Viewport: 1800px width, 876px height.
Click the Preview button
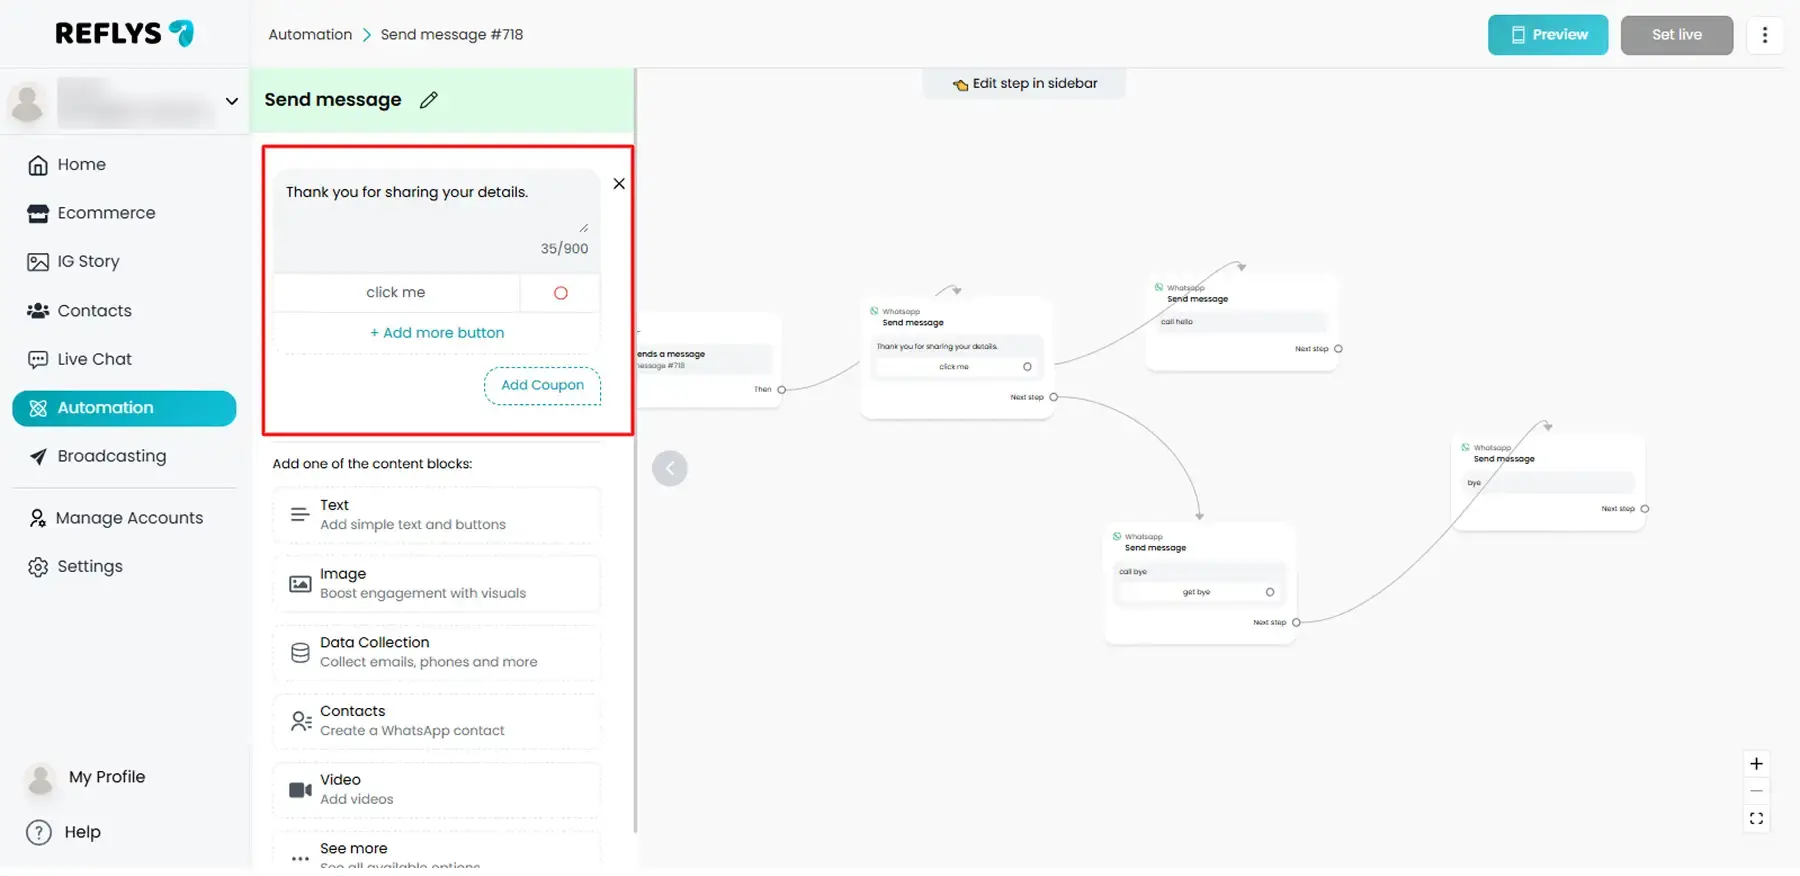[1547, 35]
